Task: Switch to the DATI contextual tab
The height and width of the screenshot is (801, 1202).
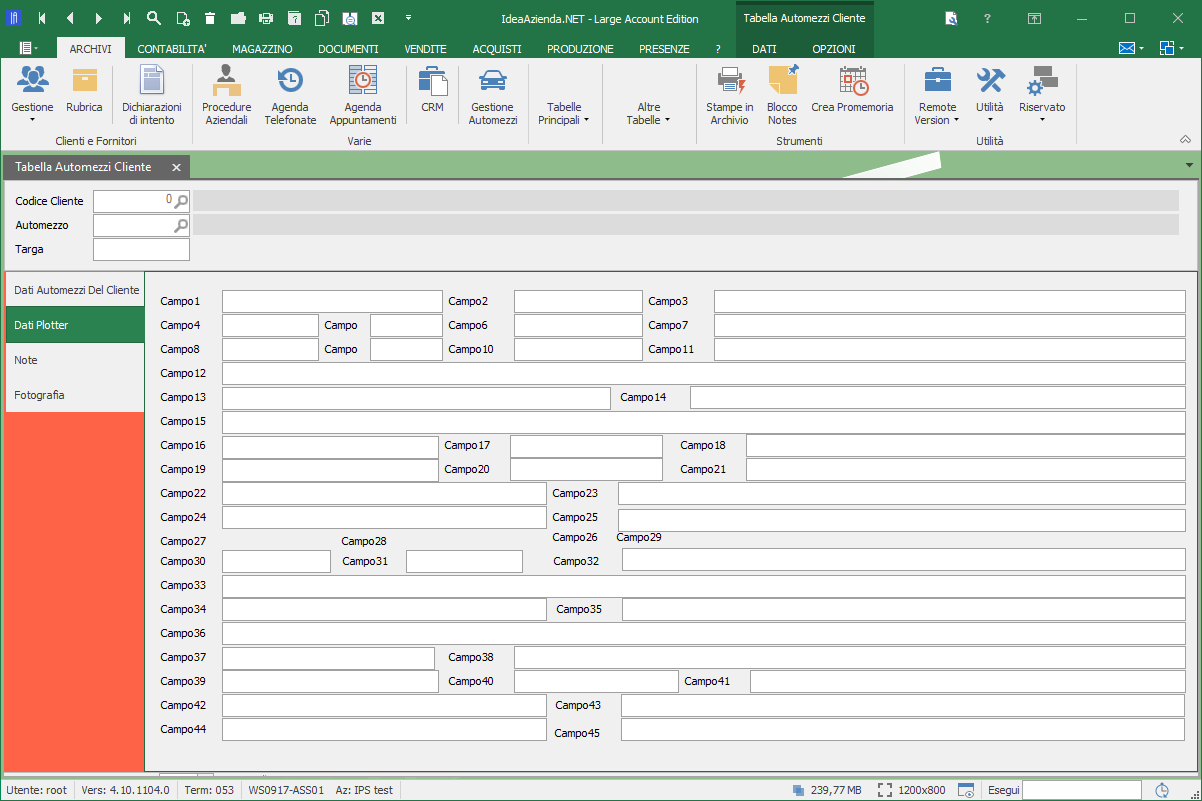Action: [764, 48]
